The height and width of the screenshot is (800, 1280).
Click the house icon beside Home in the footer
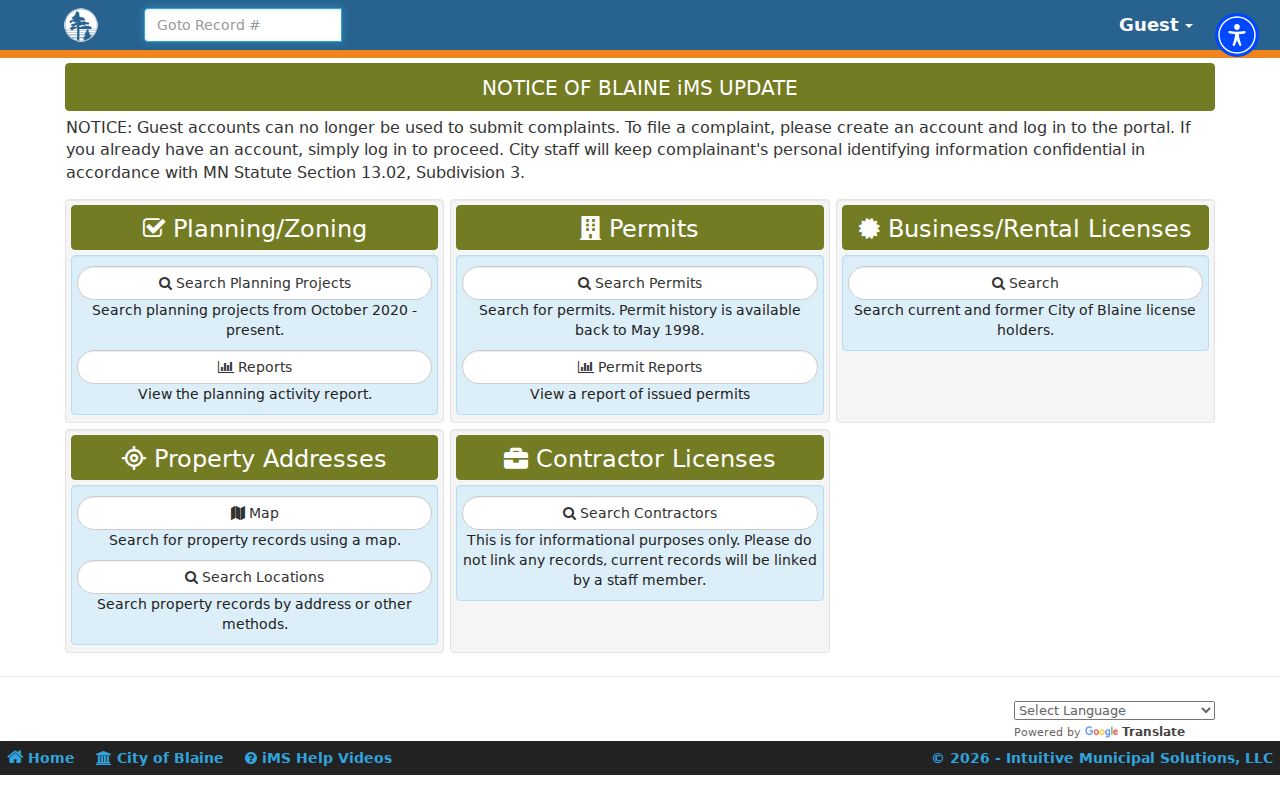[x=15, y=758]
